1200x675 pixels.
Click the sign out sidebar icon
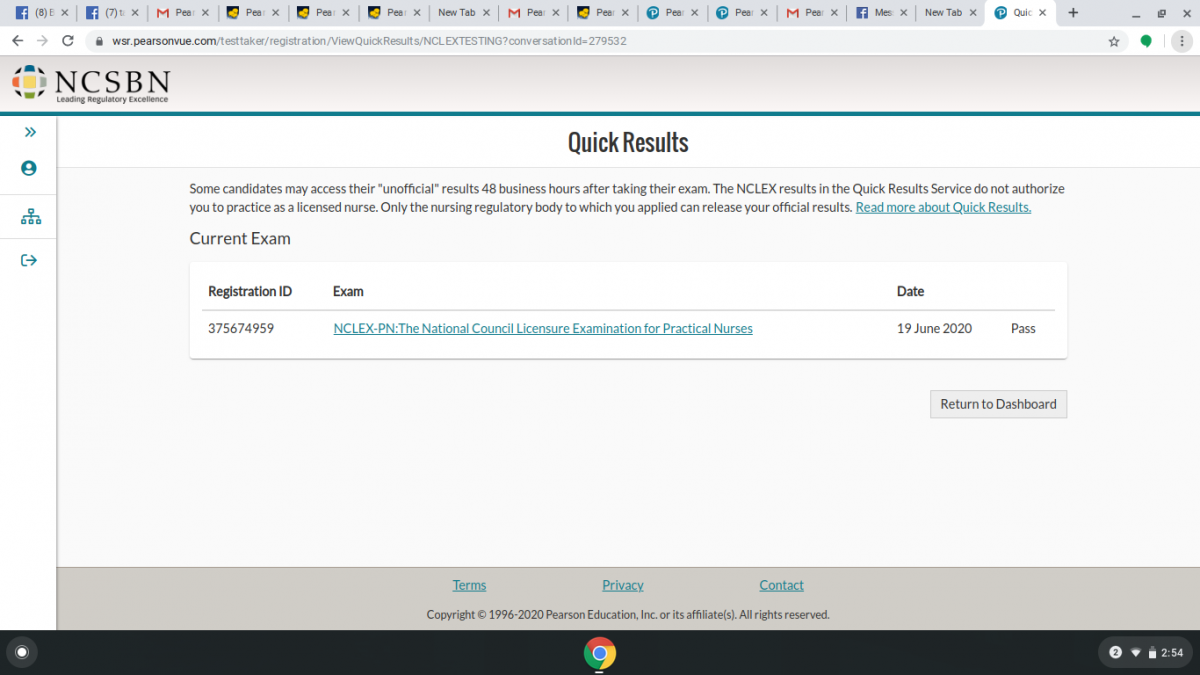pyautogui.click(x=29, y=260)
